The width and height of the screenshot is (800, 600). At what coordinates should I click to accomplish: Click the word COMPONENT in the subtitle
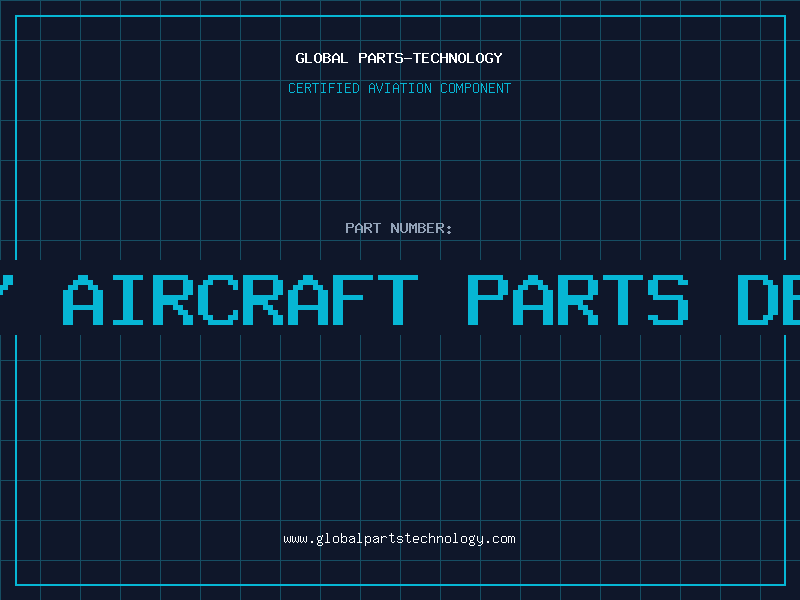[x=475, y=88]
